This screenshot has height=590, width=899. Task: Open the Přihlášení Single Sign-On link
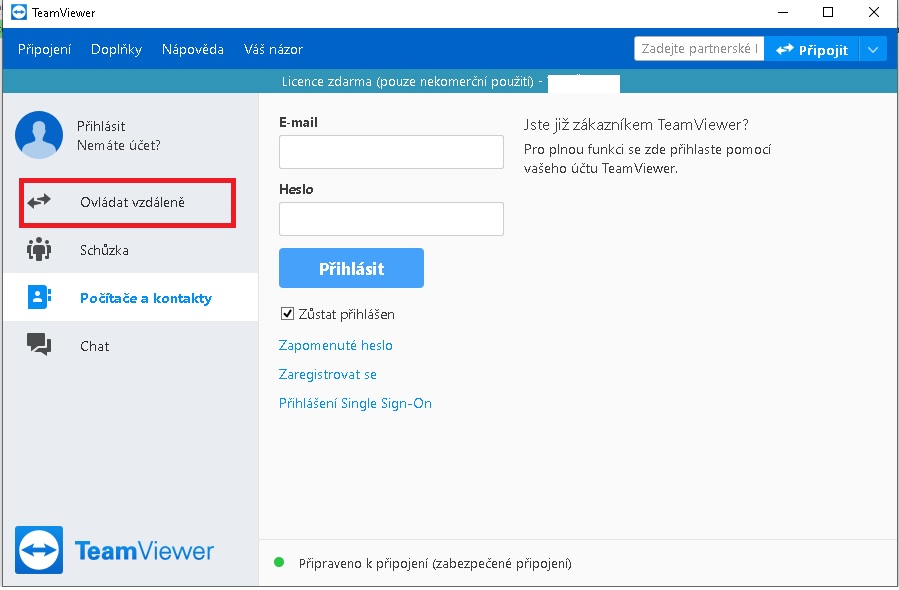click(355, 403)
